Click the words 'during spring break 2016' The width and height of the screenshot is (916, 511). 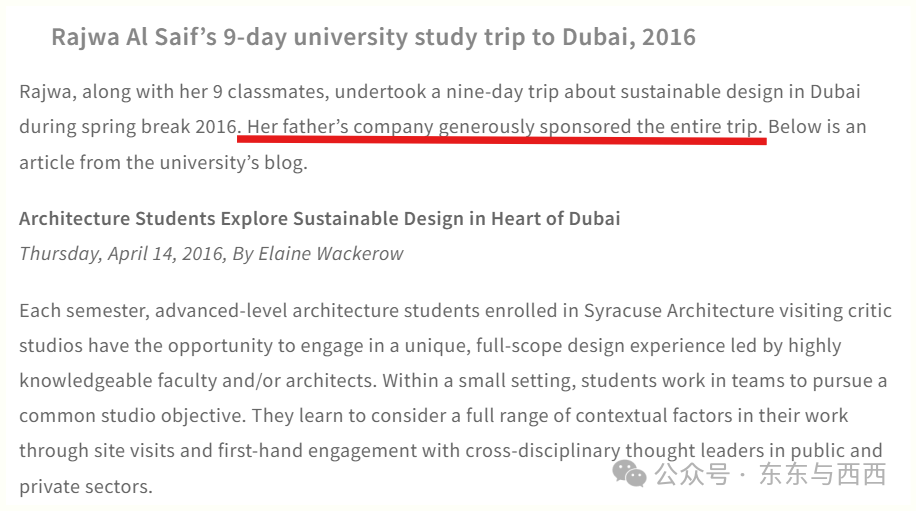tap(128, 127)
